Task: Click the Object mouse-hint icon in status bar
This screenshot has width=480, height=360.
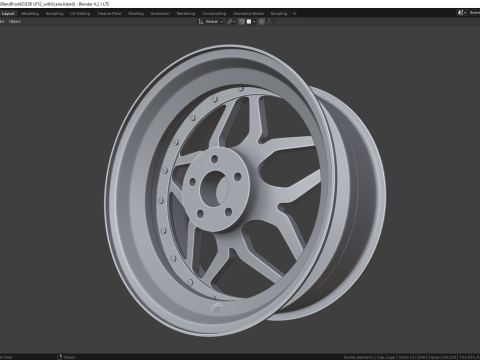Action: click(60, 357)
